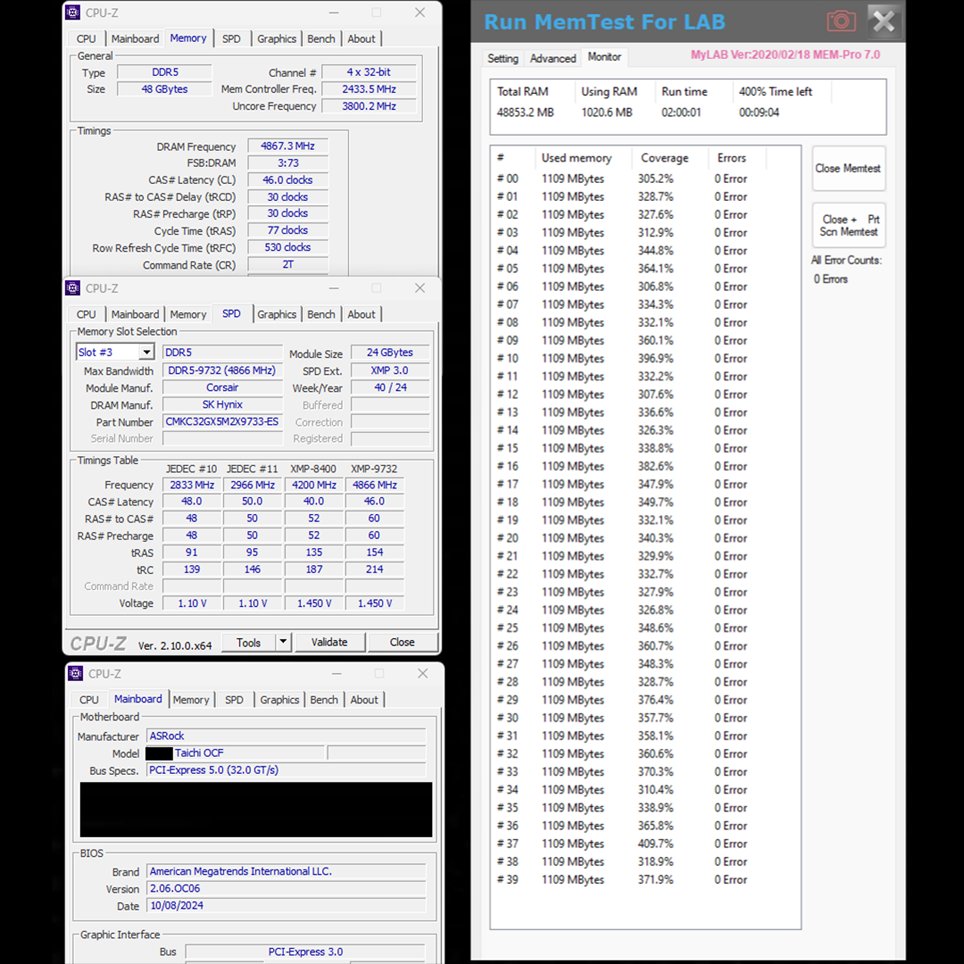Switch to the Setting tab in MemTest
The image size is (964, 964).
coord(503,58)
